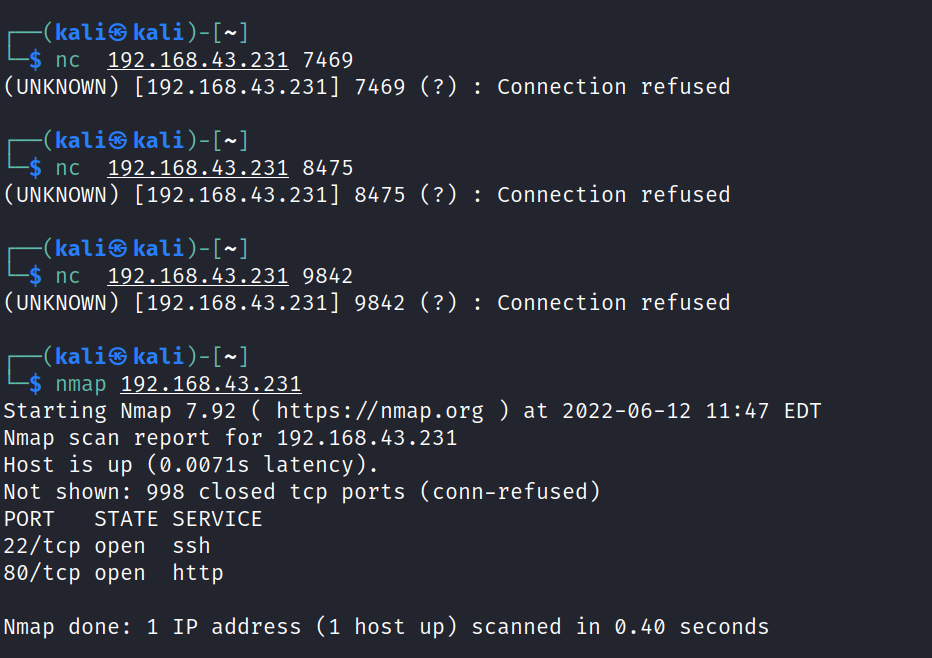Click the Kali symbol in the prompt above nc 8475
This screenshot has width=932, height=658.
[x=119, y=140]
